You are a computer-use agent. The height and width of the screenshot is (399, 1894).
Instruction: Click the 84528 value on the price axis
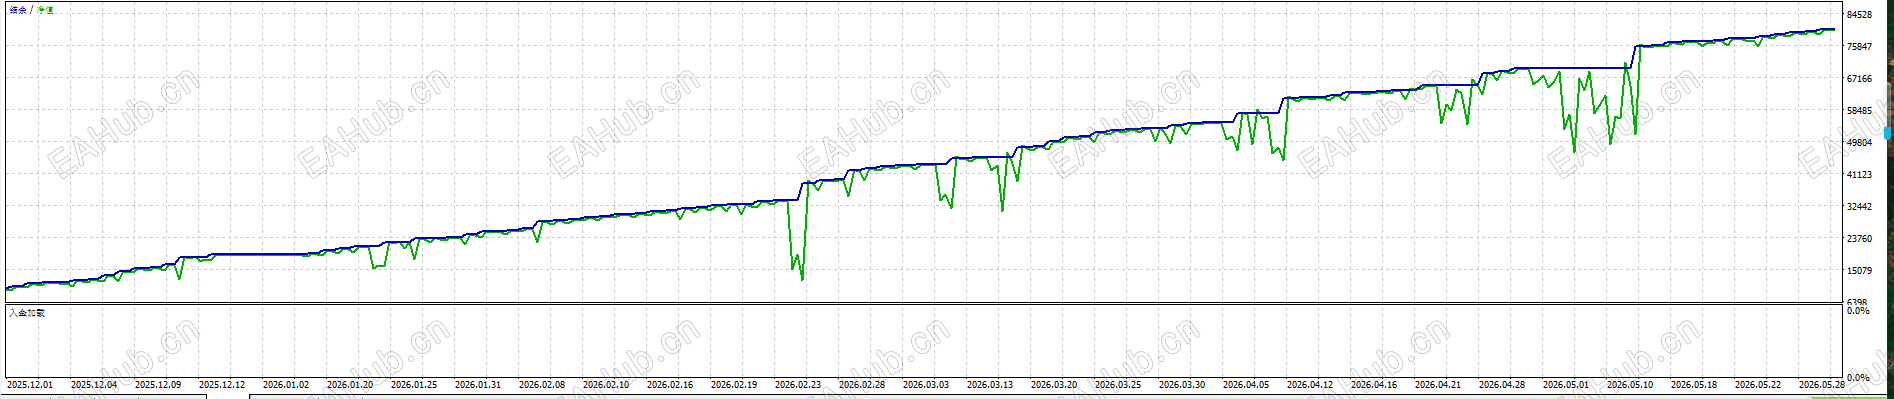coord(1859,15)
